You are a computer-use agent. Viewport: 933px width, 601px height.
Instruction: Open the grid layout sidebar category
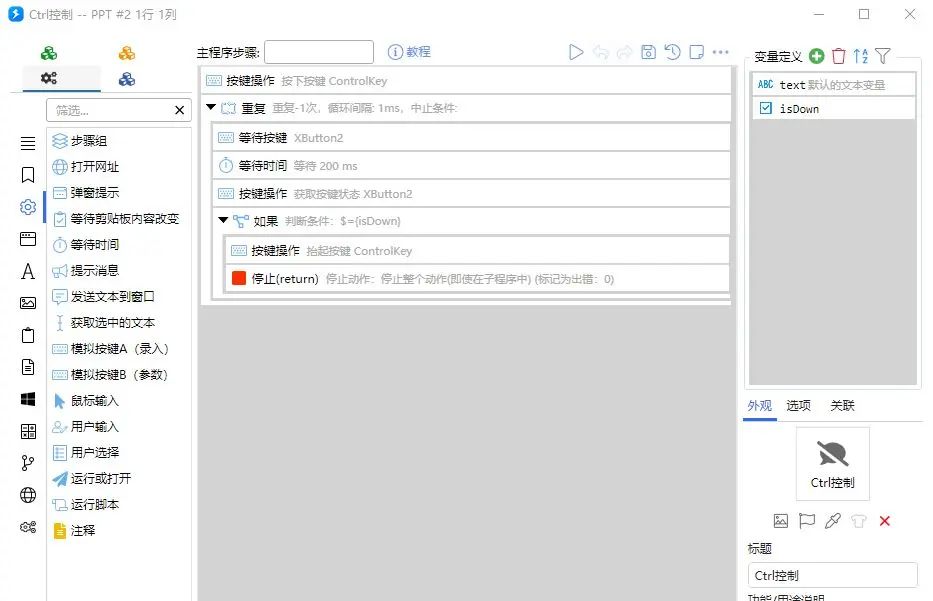tap(28, 431)
